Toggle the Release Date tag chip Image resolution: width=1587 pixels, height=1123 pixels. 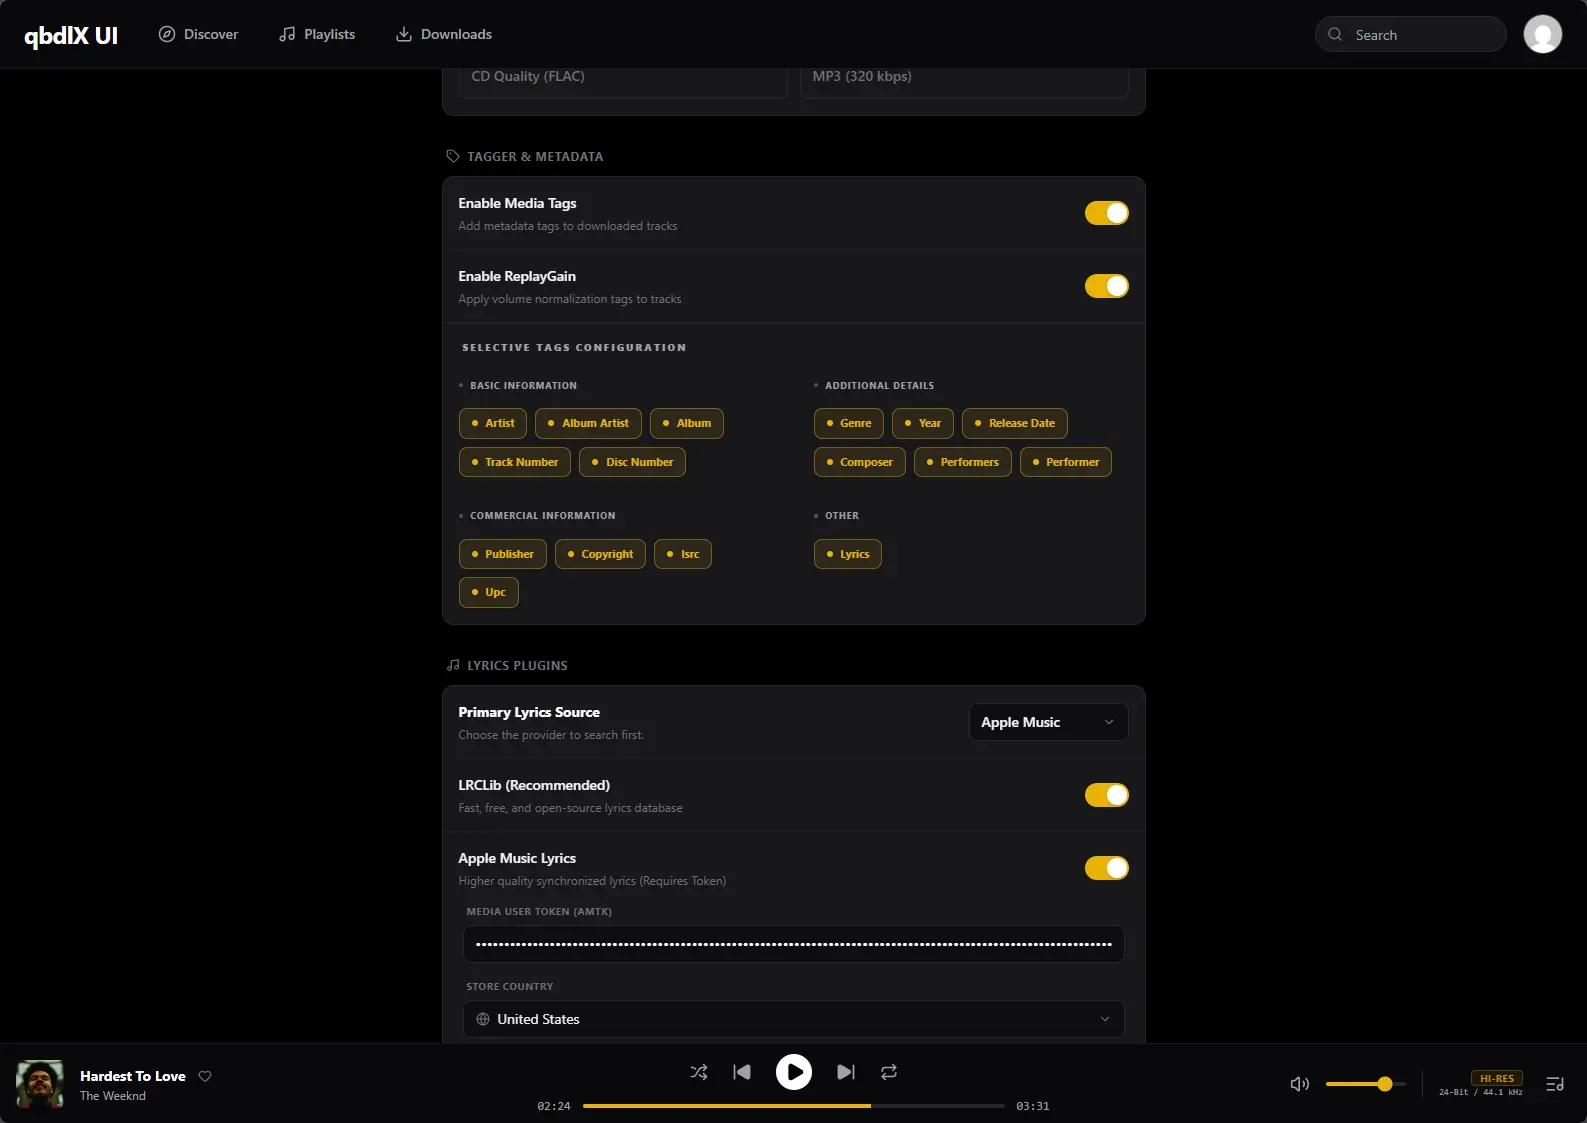pos(1015,423)
